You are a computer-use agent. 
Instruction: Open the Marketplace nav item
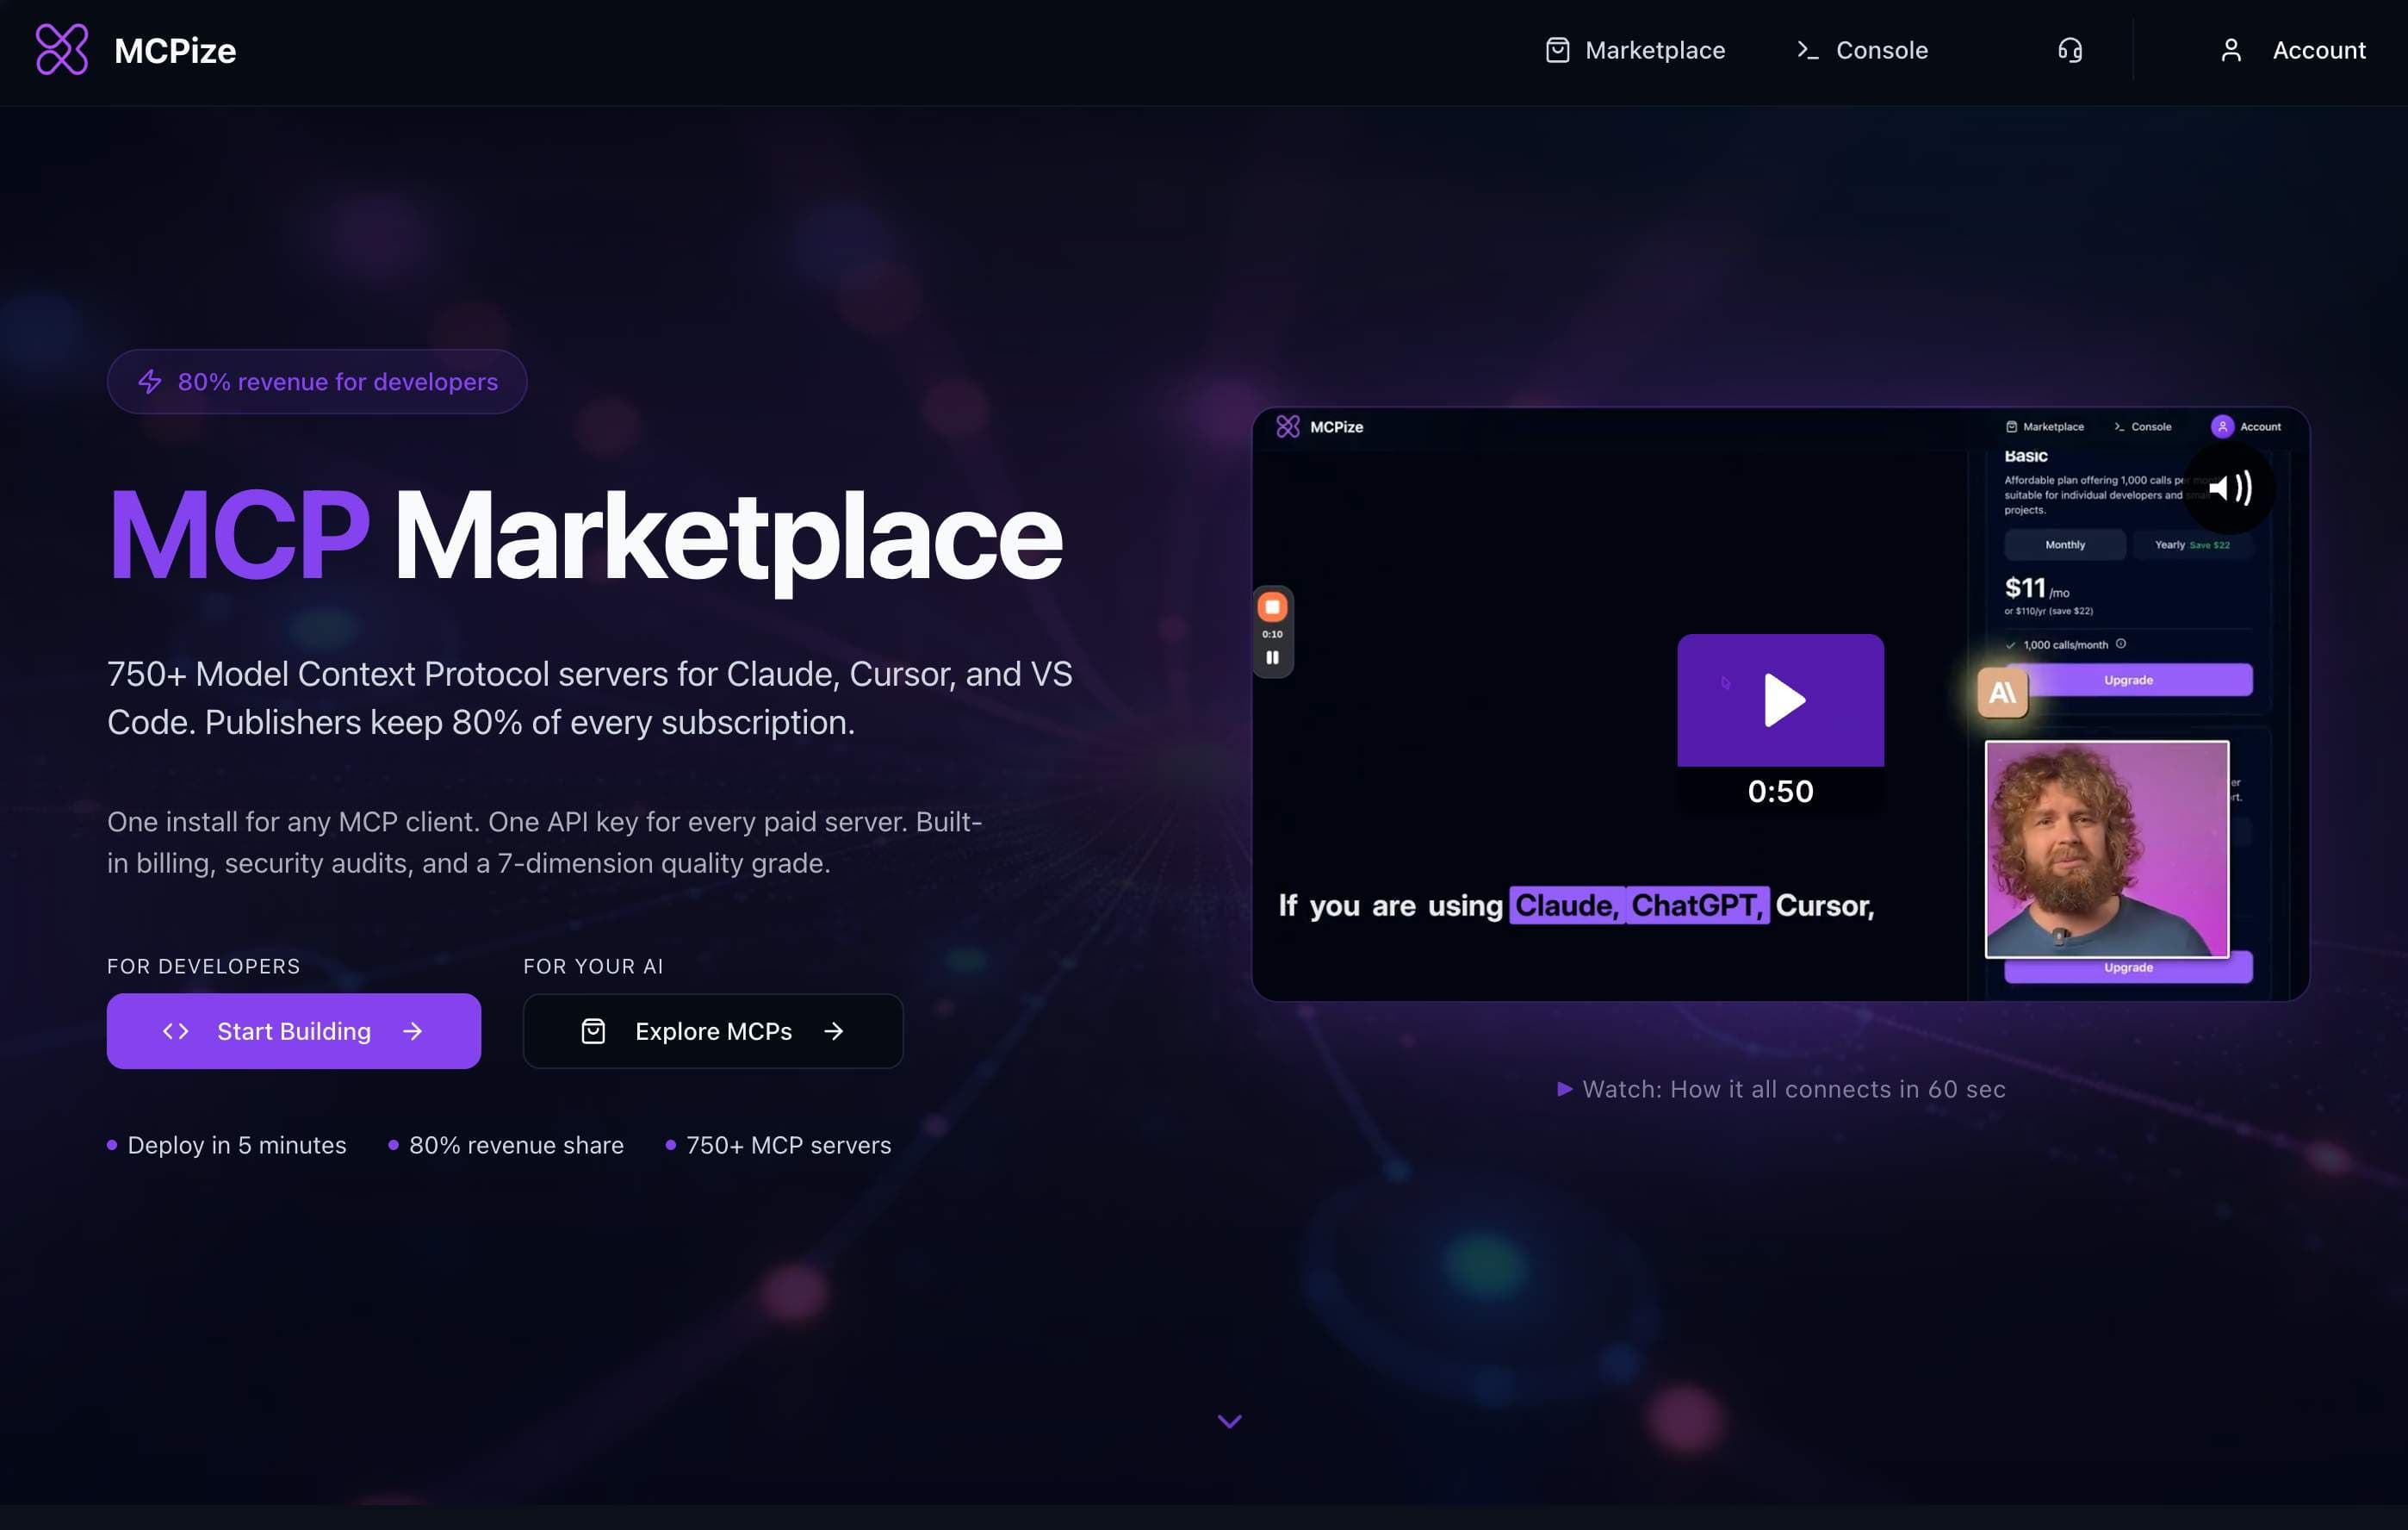tap(1635, 50)
